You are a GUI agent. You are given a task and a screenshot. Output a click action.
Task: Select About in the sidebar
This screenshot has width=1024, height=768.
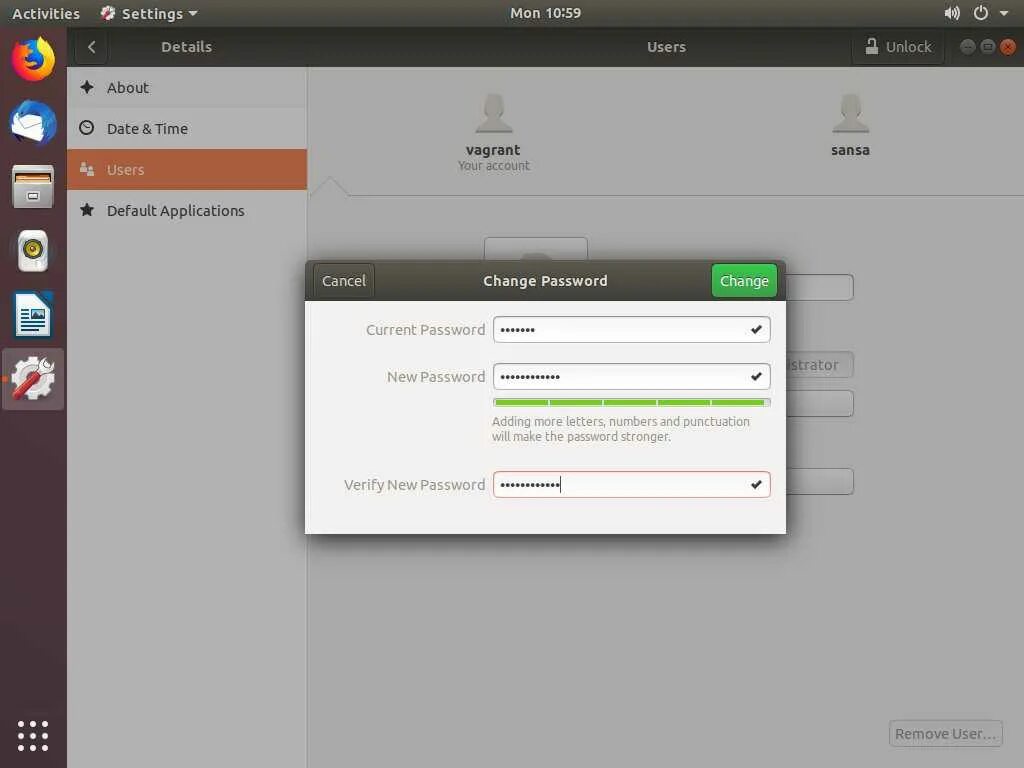(187, 88)
